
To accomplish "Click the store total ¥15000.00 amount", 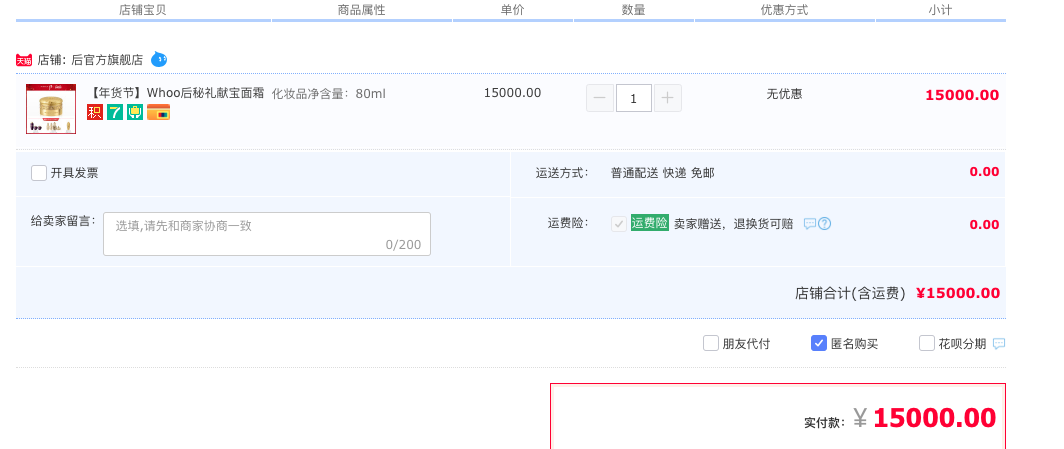I will [957, 293].
